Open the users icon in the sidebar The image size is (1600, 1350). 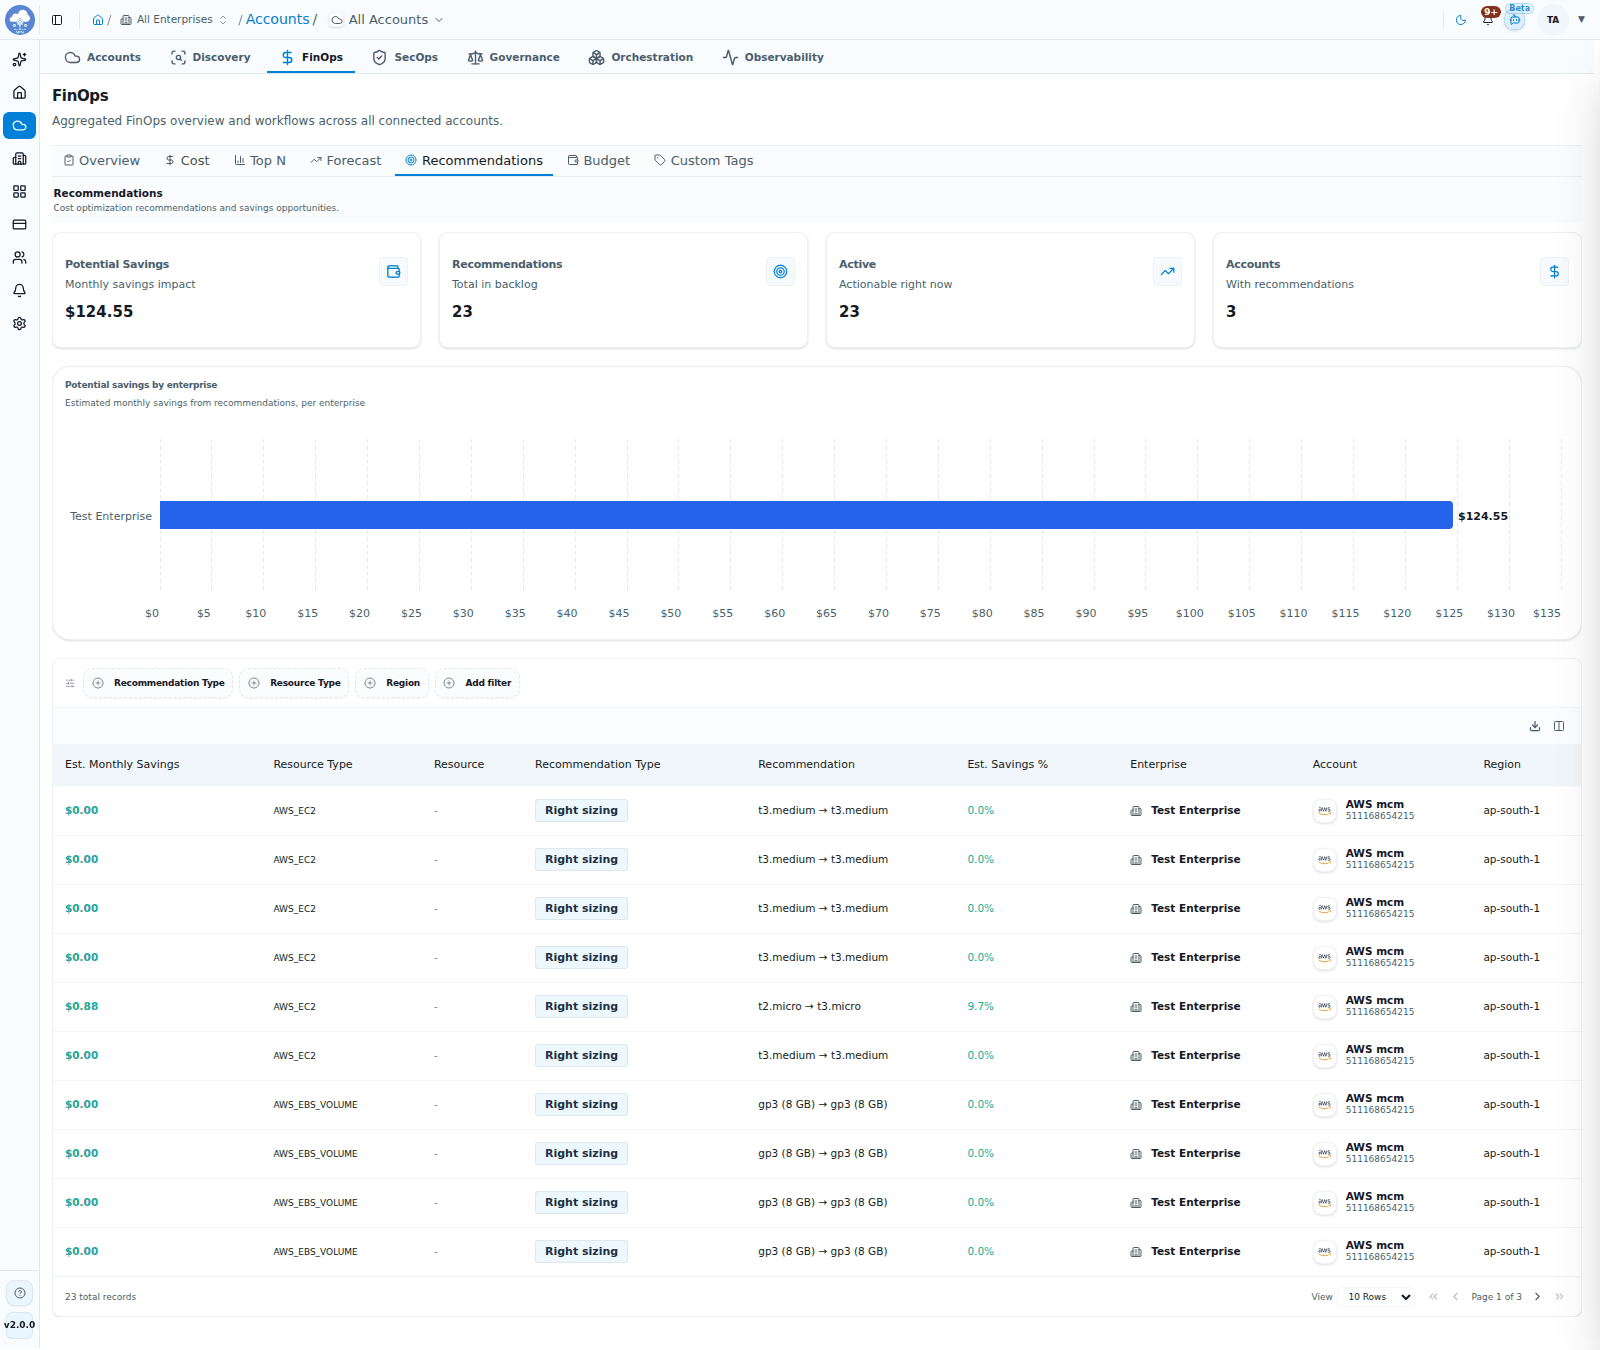coord(19,258)
